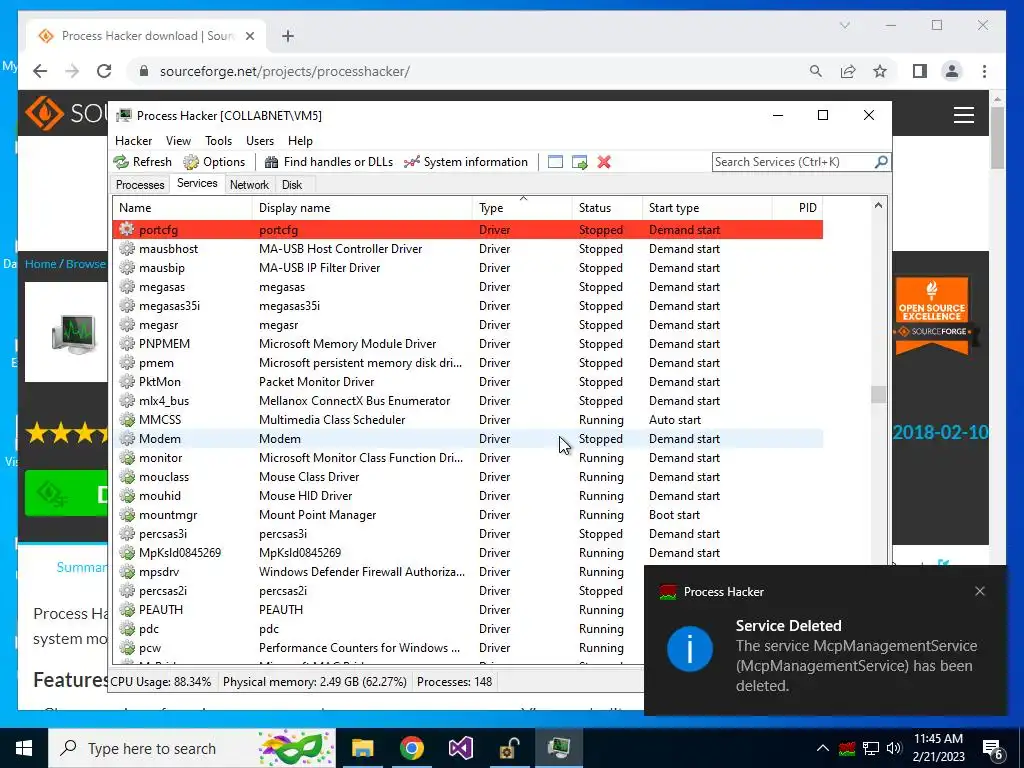
Task: Select the Services tab
Action: click(x=197, y=184)
